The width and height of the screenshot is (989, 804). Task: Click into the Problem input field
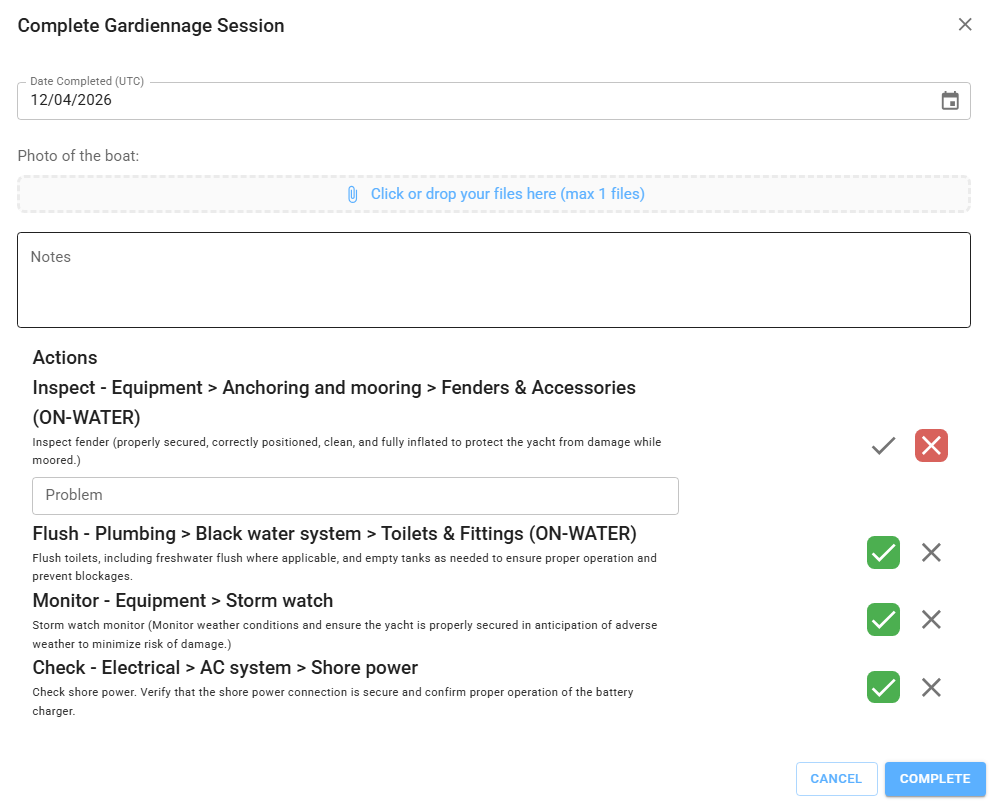point(355,495)
